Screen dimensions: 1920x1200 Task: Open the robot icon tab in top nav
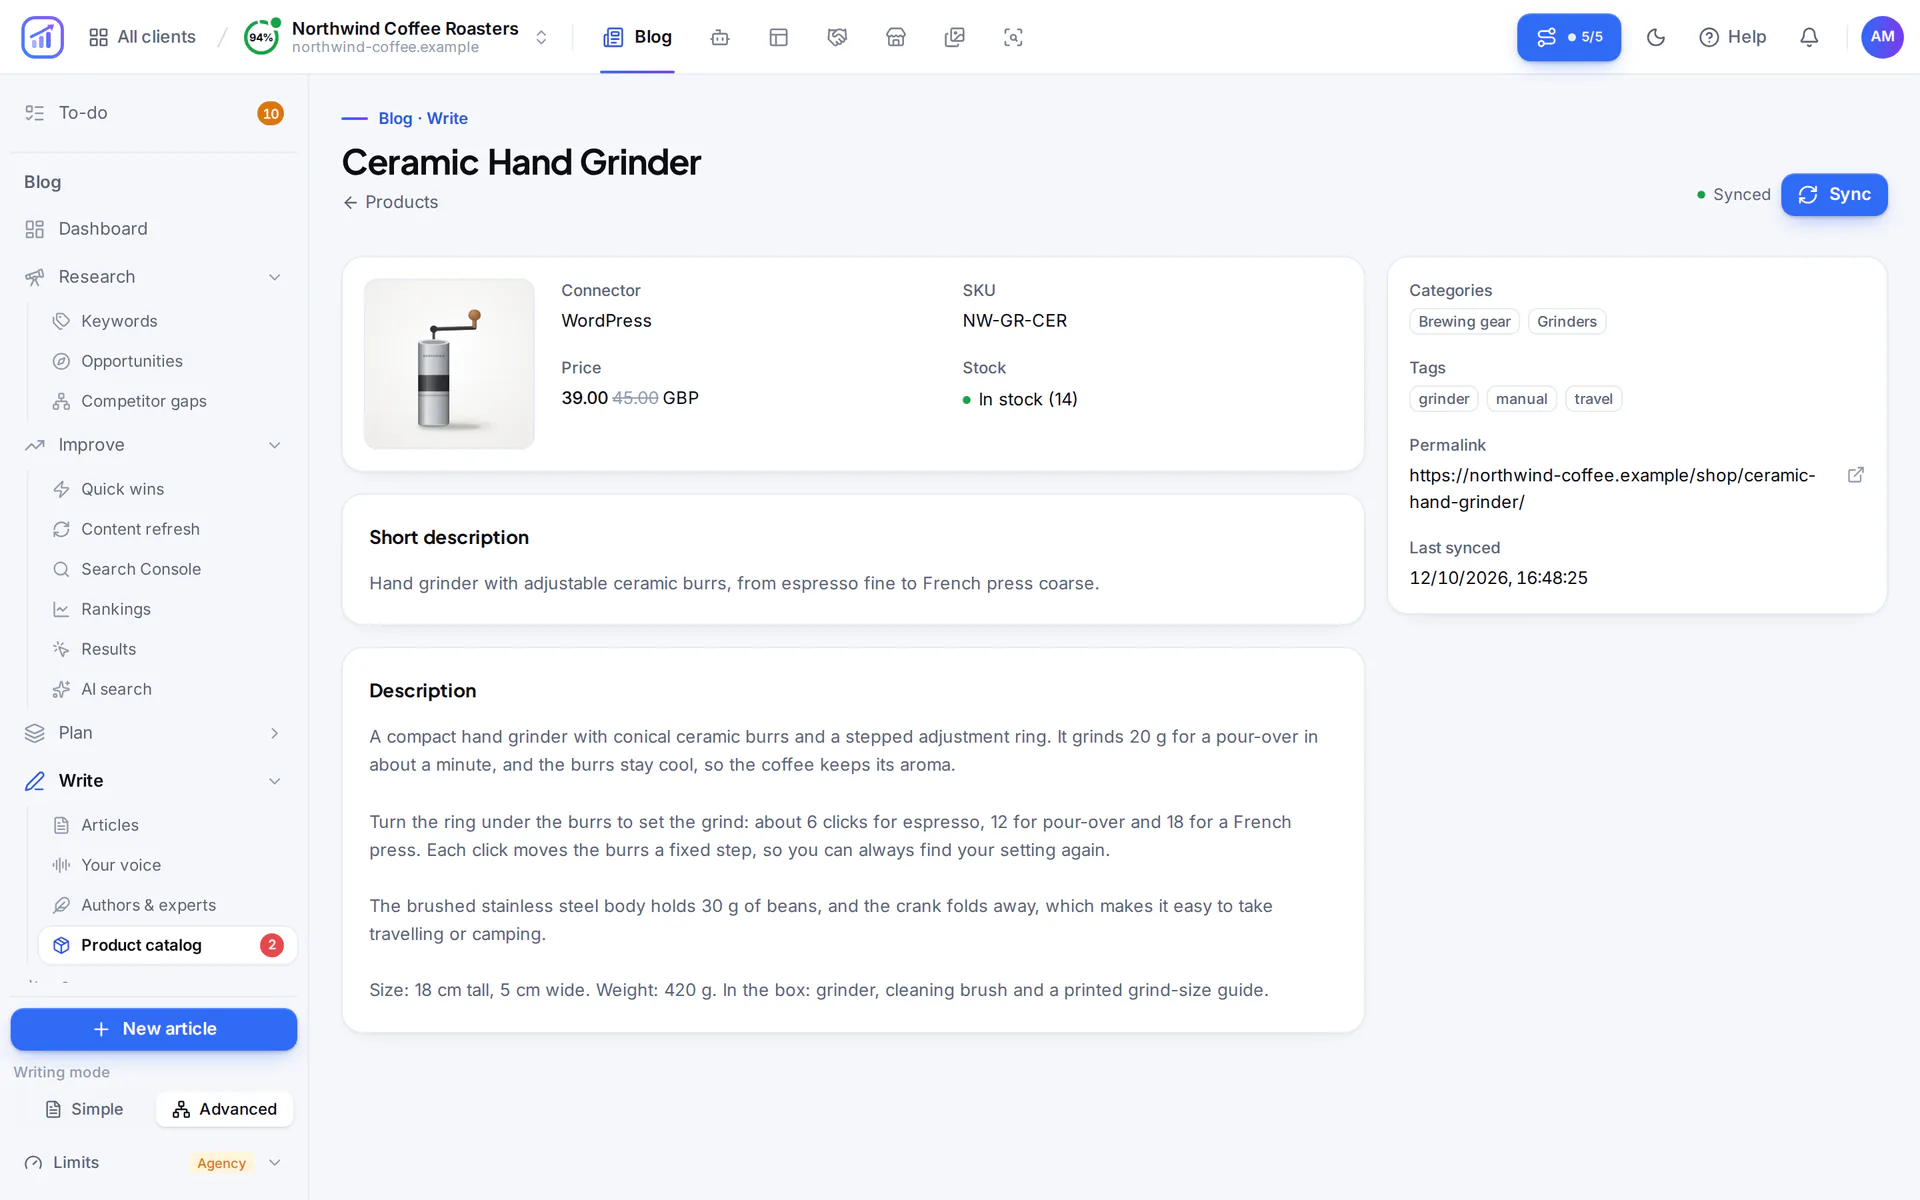tap(720, 37)
